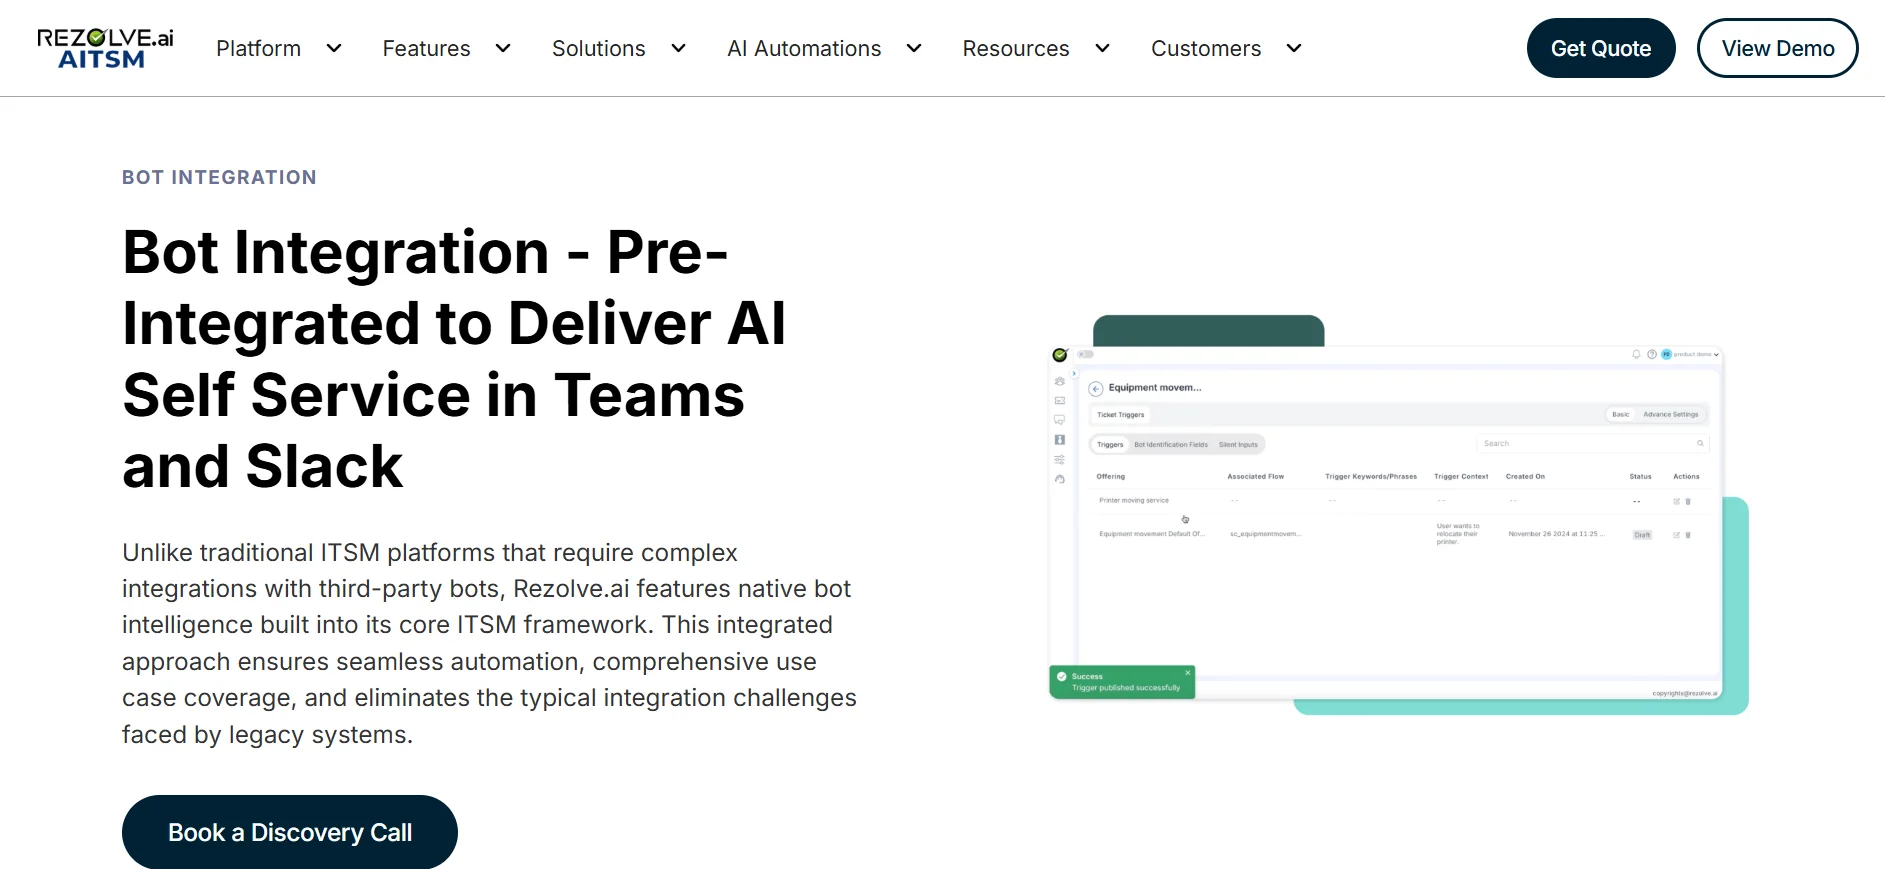The image size is (1885, 869).
Task: Click the Resources menu label
Action: coord(1015,48)
